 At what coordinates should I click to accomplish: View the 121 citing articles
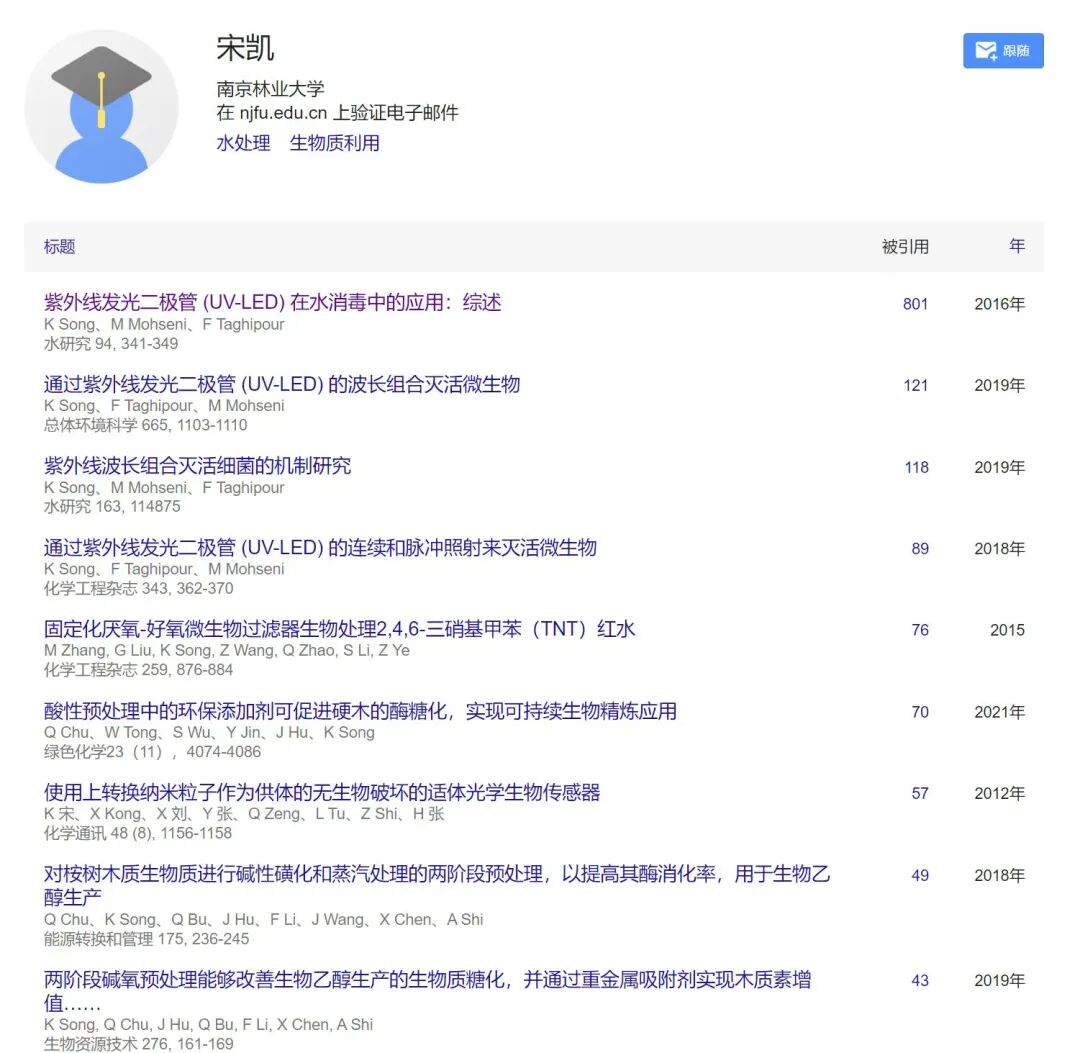pyautogui.click(x=915, y=385)
